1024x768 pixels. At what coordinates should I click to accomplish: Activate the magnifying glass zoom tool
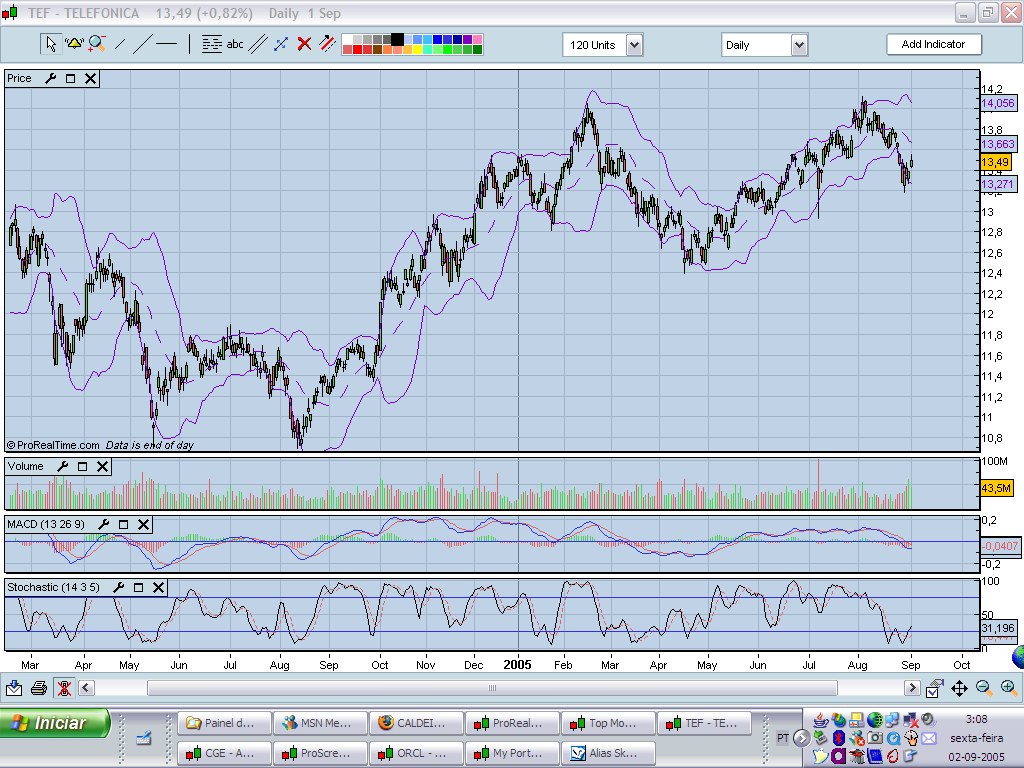pos(96,44)
